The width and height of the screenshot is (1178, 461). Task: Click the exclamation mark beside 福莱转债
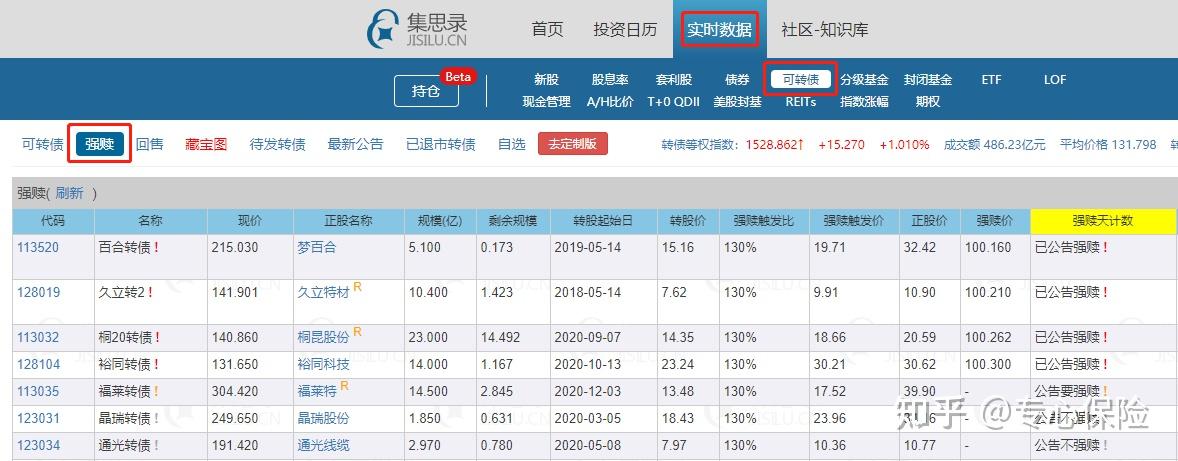[156, 391]
